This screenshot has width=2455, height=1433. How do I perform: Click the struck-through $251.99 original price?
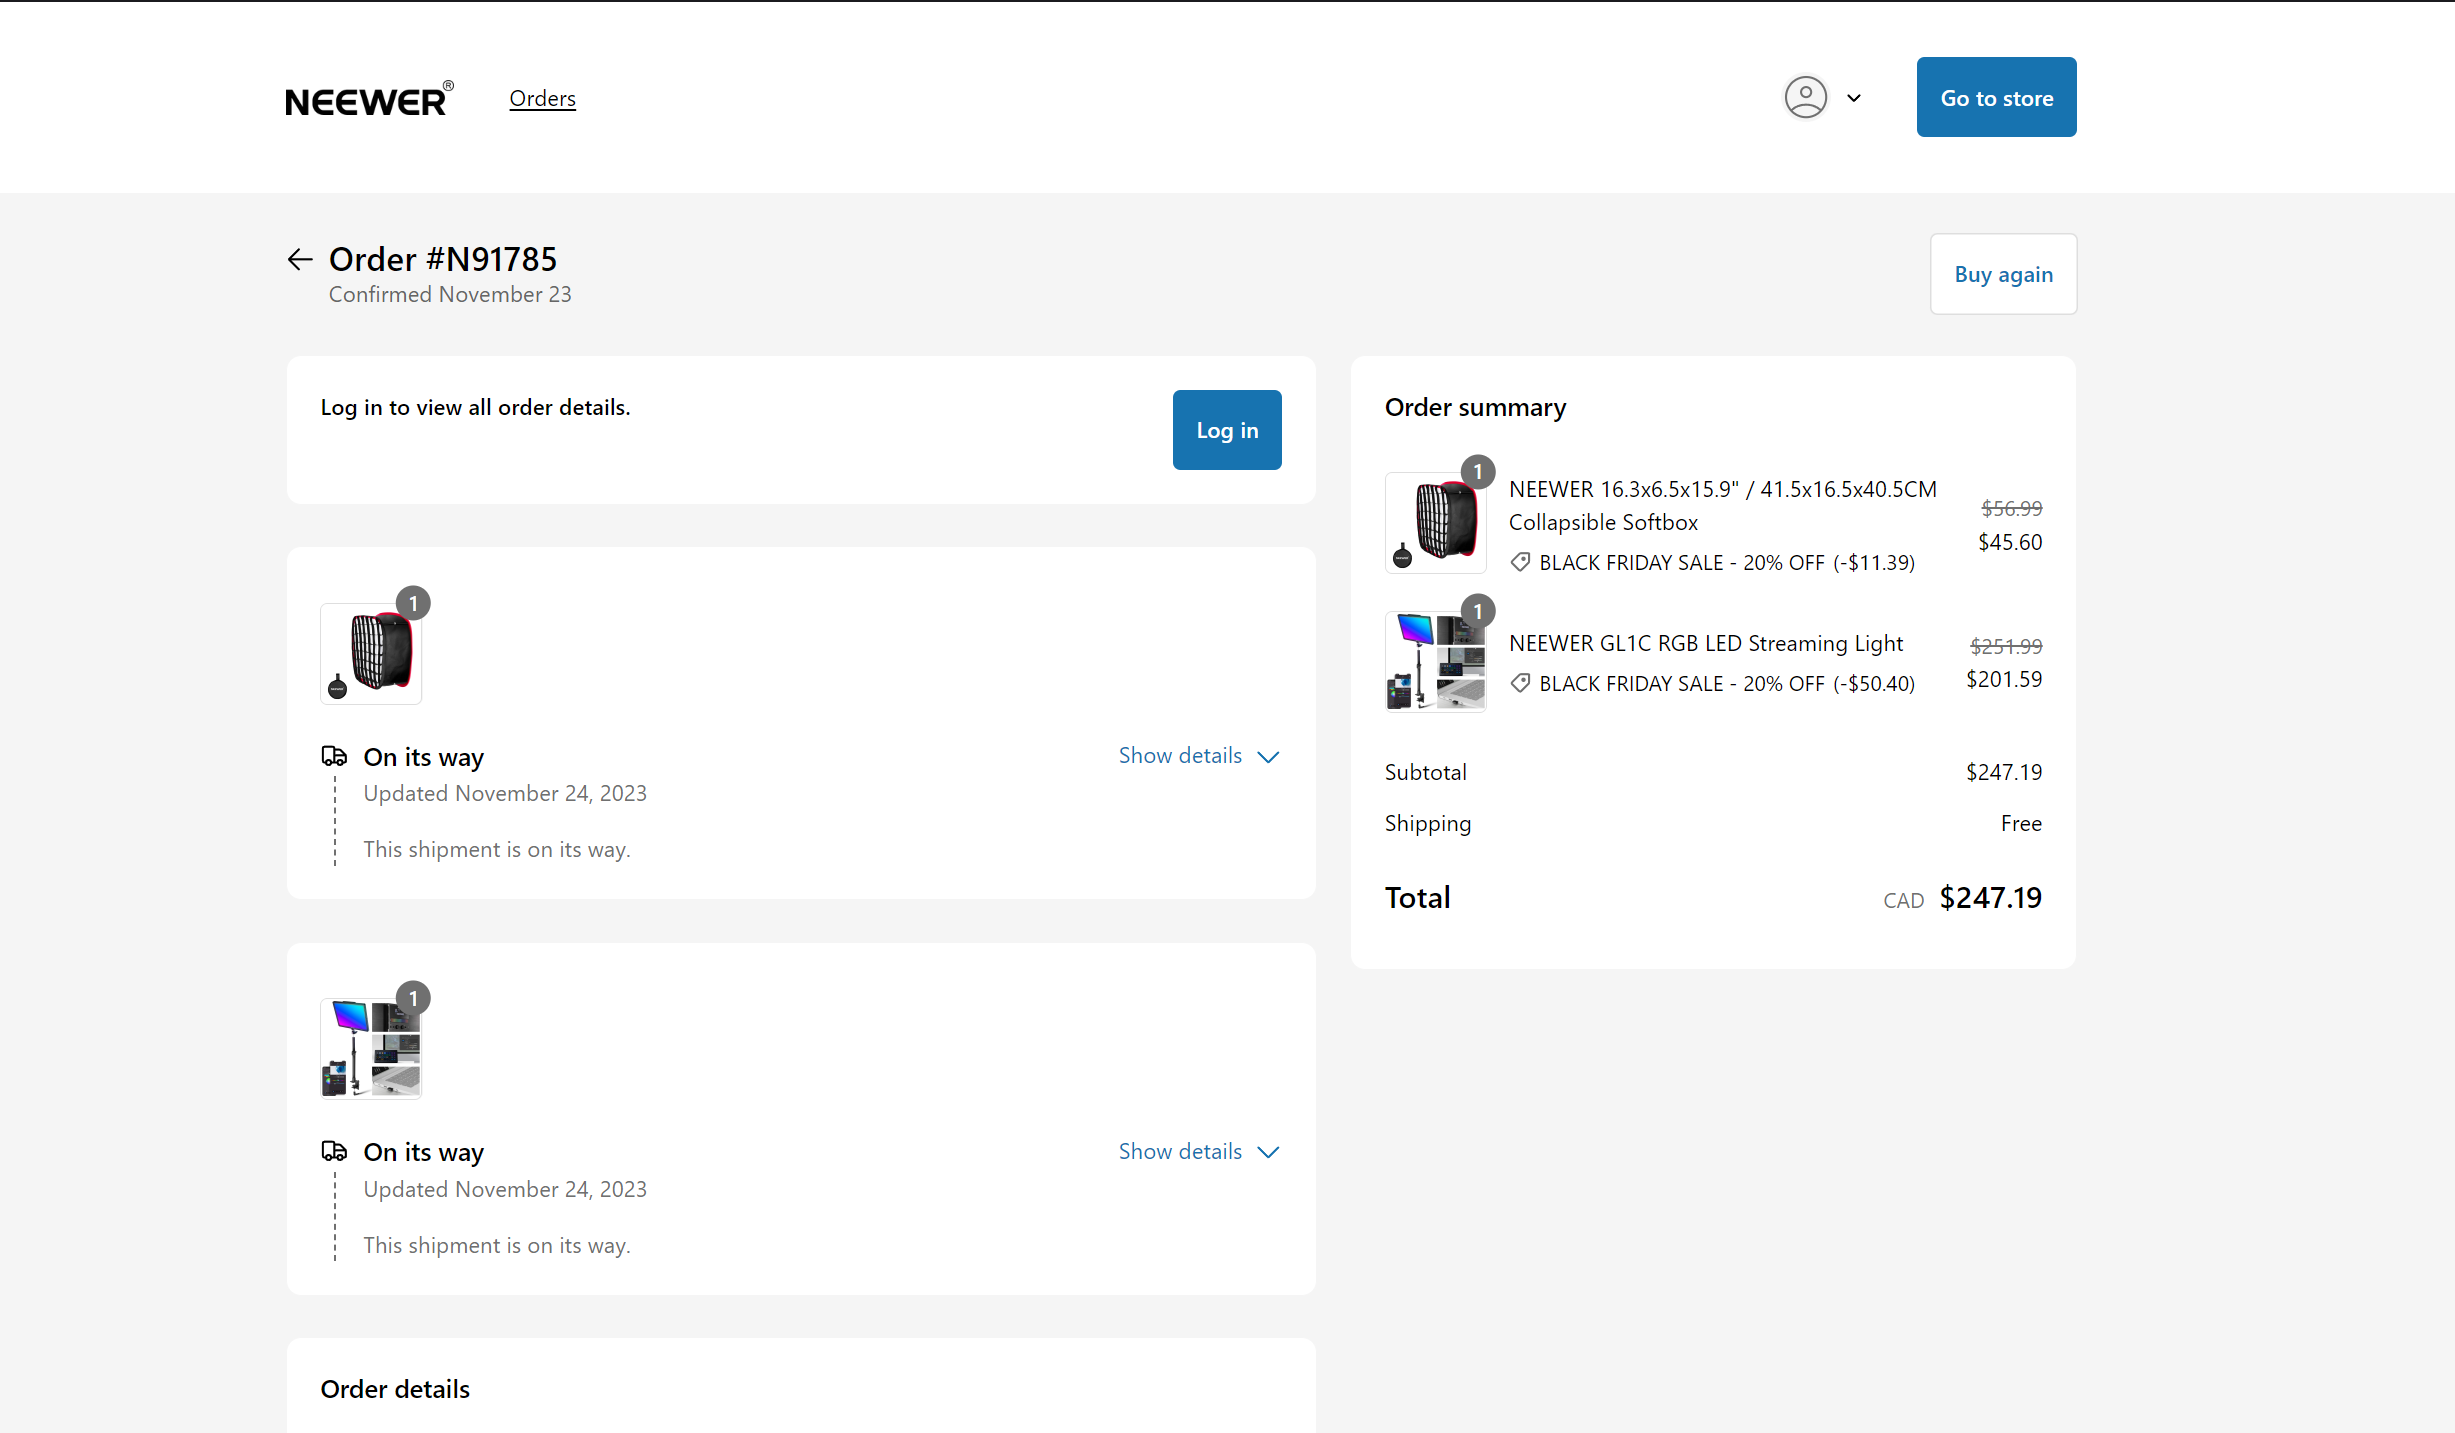pos(2006,646)
